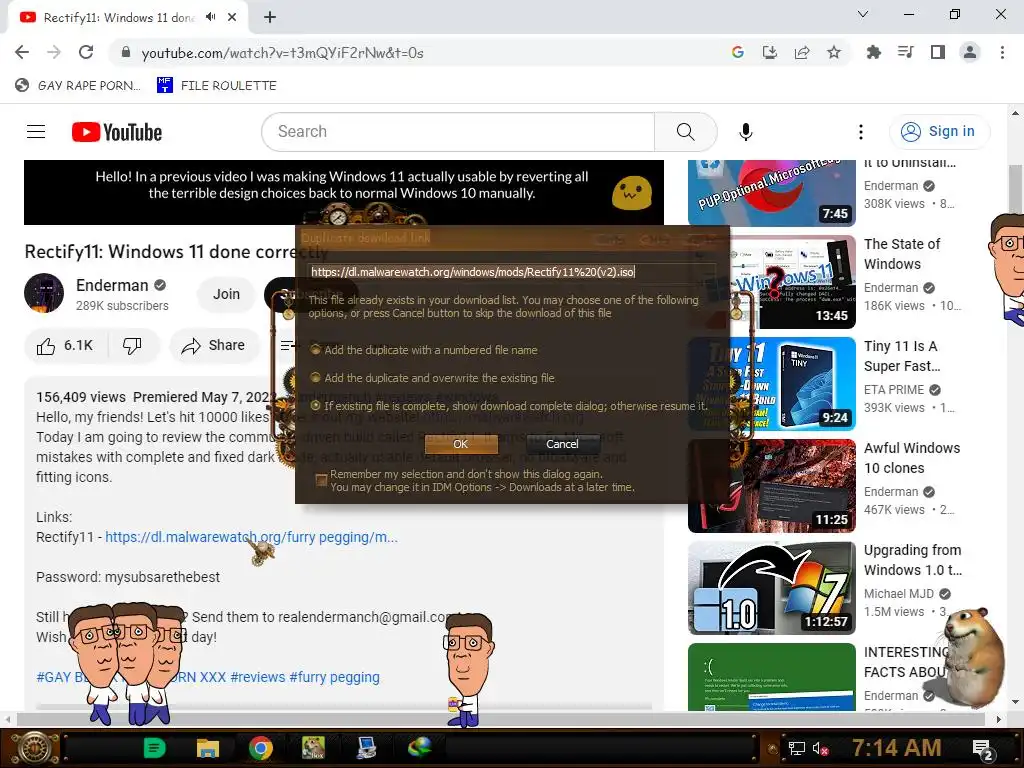Click the 7:14 AM taskbar clock
This screenshot has width=1024, height=768.
[897, 748]
